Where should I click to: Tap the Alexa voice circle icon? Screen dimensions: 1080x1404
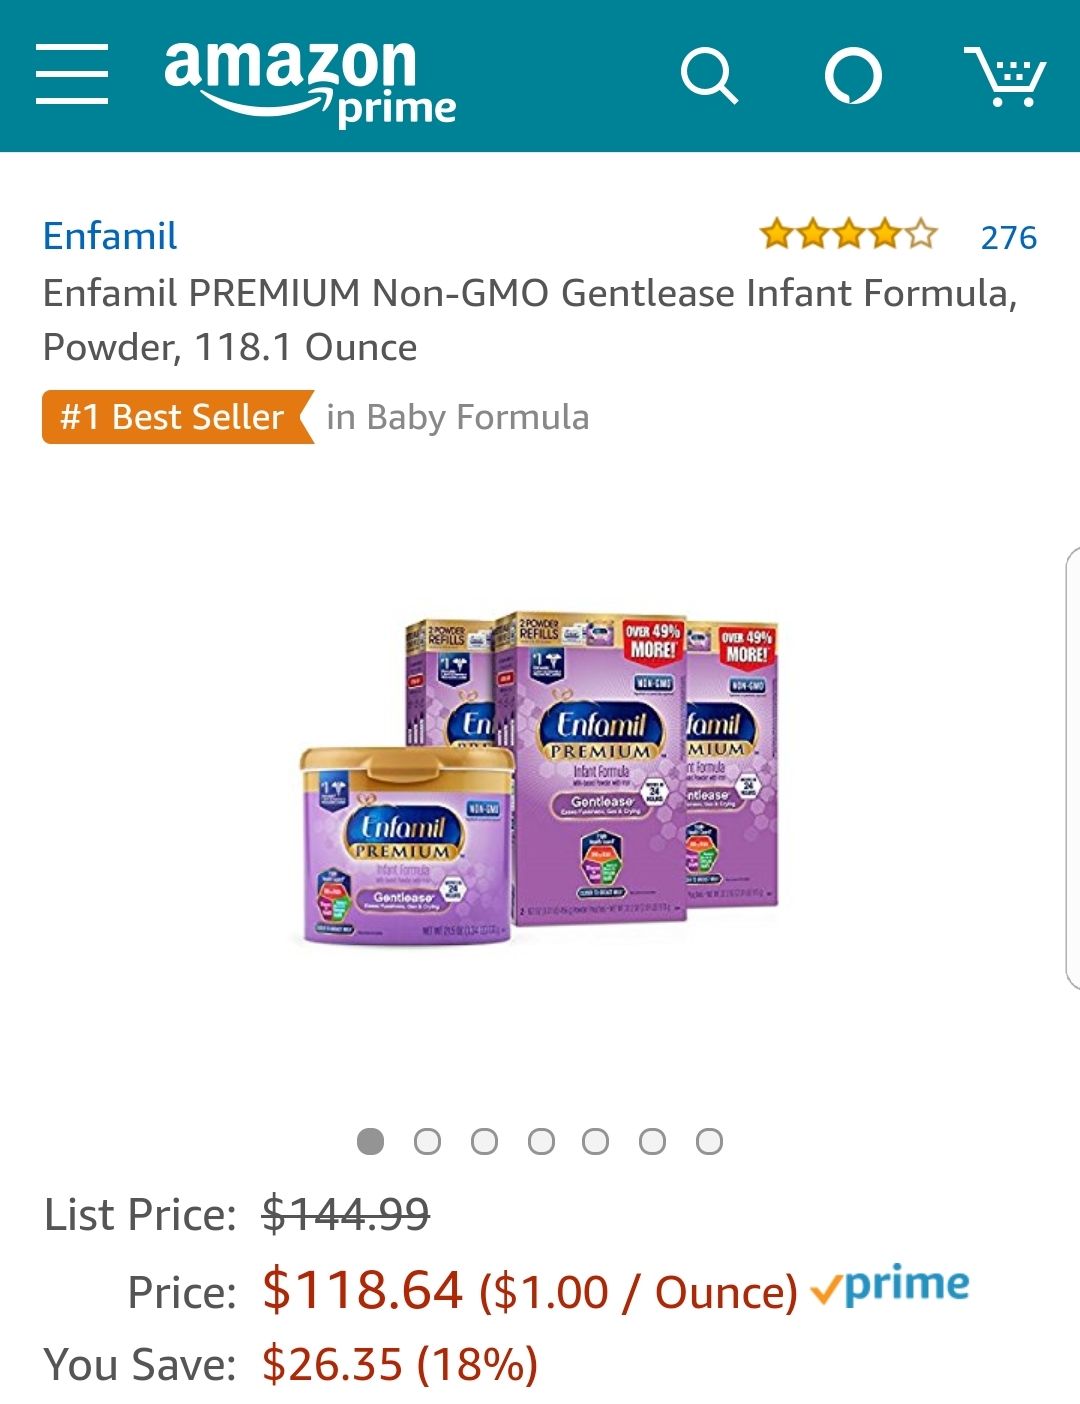point(853,76)
